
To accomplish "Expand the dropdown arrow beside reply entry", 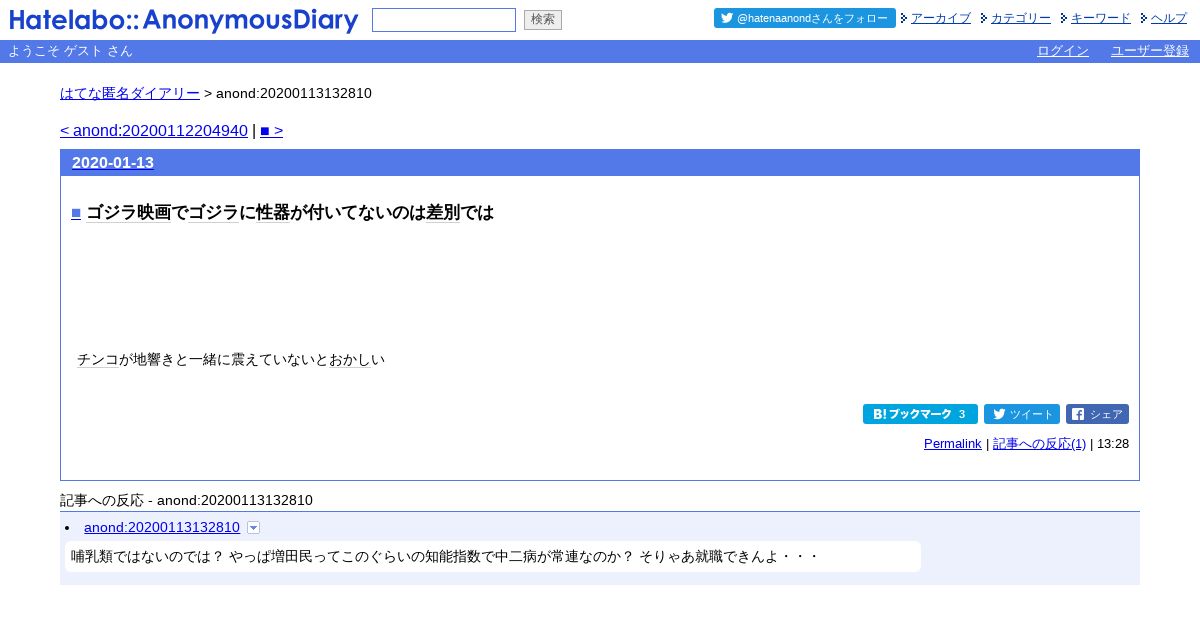I will [x=253, y=527].
